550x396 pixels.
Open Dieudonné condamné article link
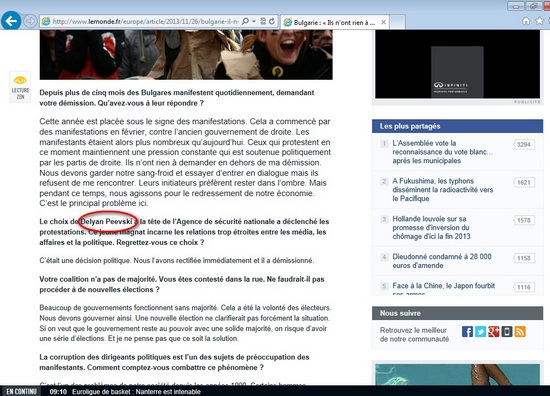click(442, 261)
